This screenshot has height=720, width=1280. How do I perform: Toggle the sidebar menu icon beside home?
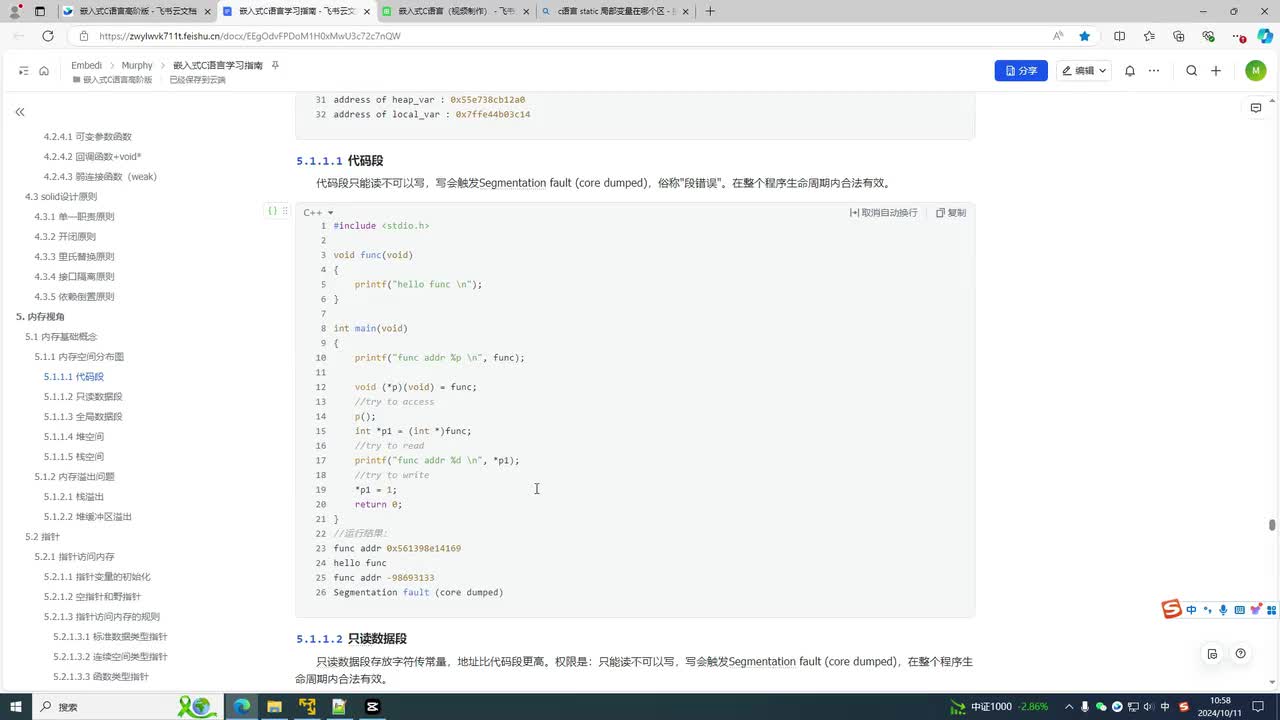[x=23, y=71]
